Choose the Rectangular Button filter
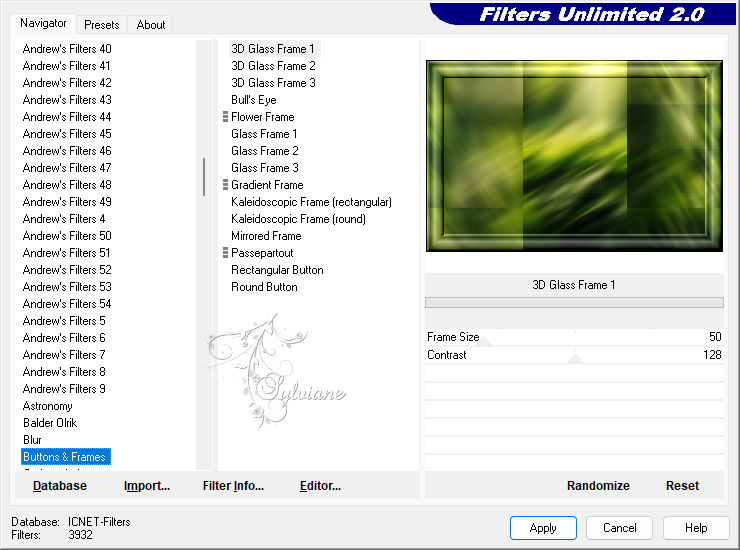This screenshot has height=550, width=740. pyautogui.click(x=277, y=270)
